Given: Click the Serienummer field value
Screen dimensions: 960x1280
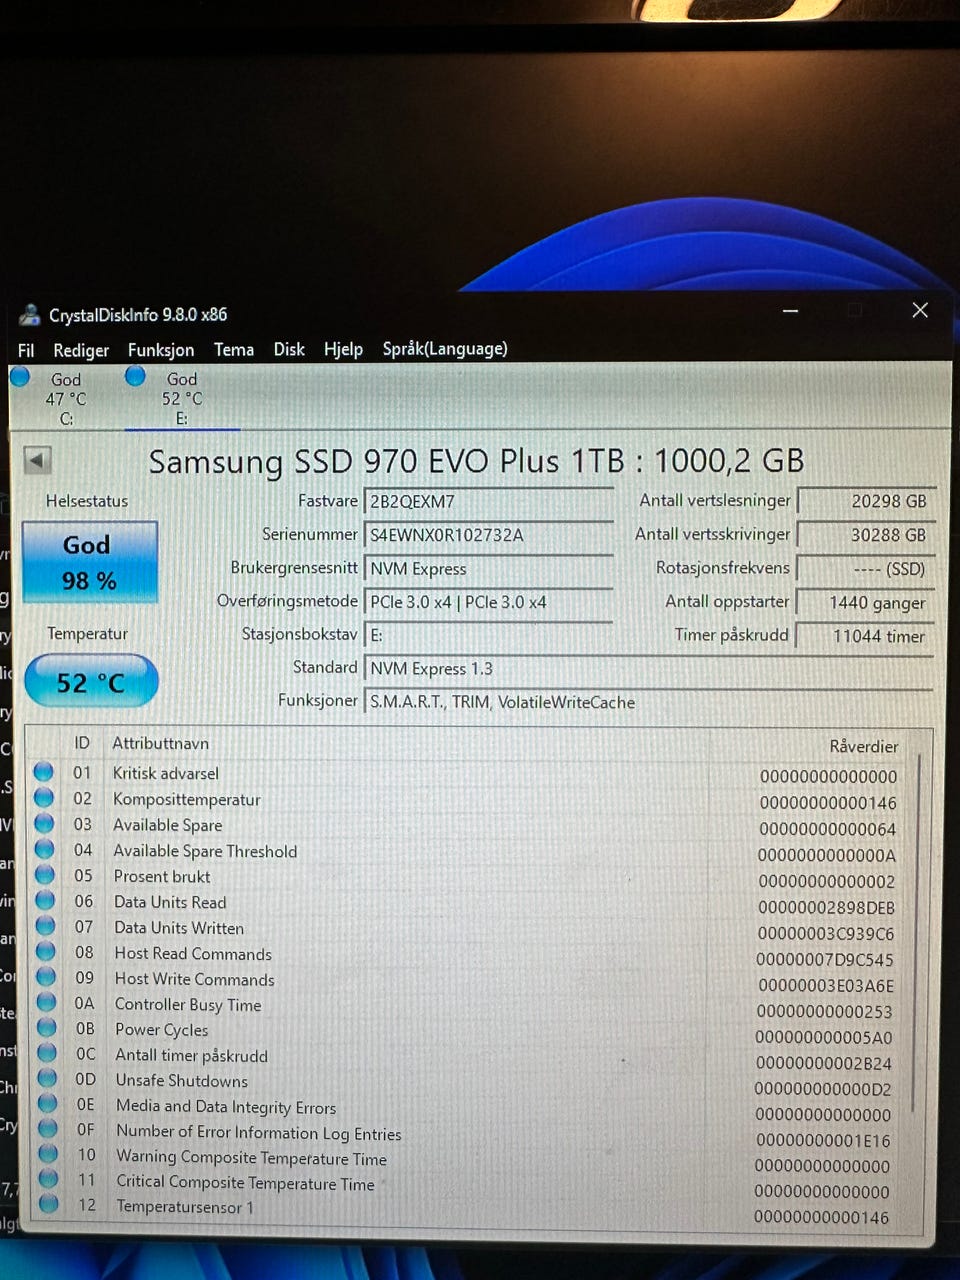Looking at the screenshot, I should [488, 535].
